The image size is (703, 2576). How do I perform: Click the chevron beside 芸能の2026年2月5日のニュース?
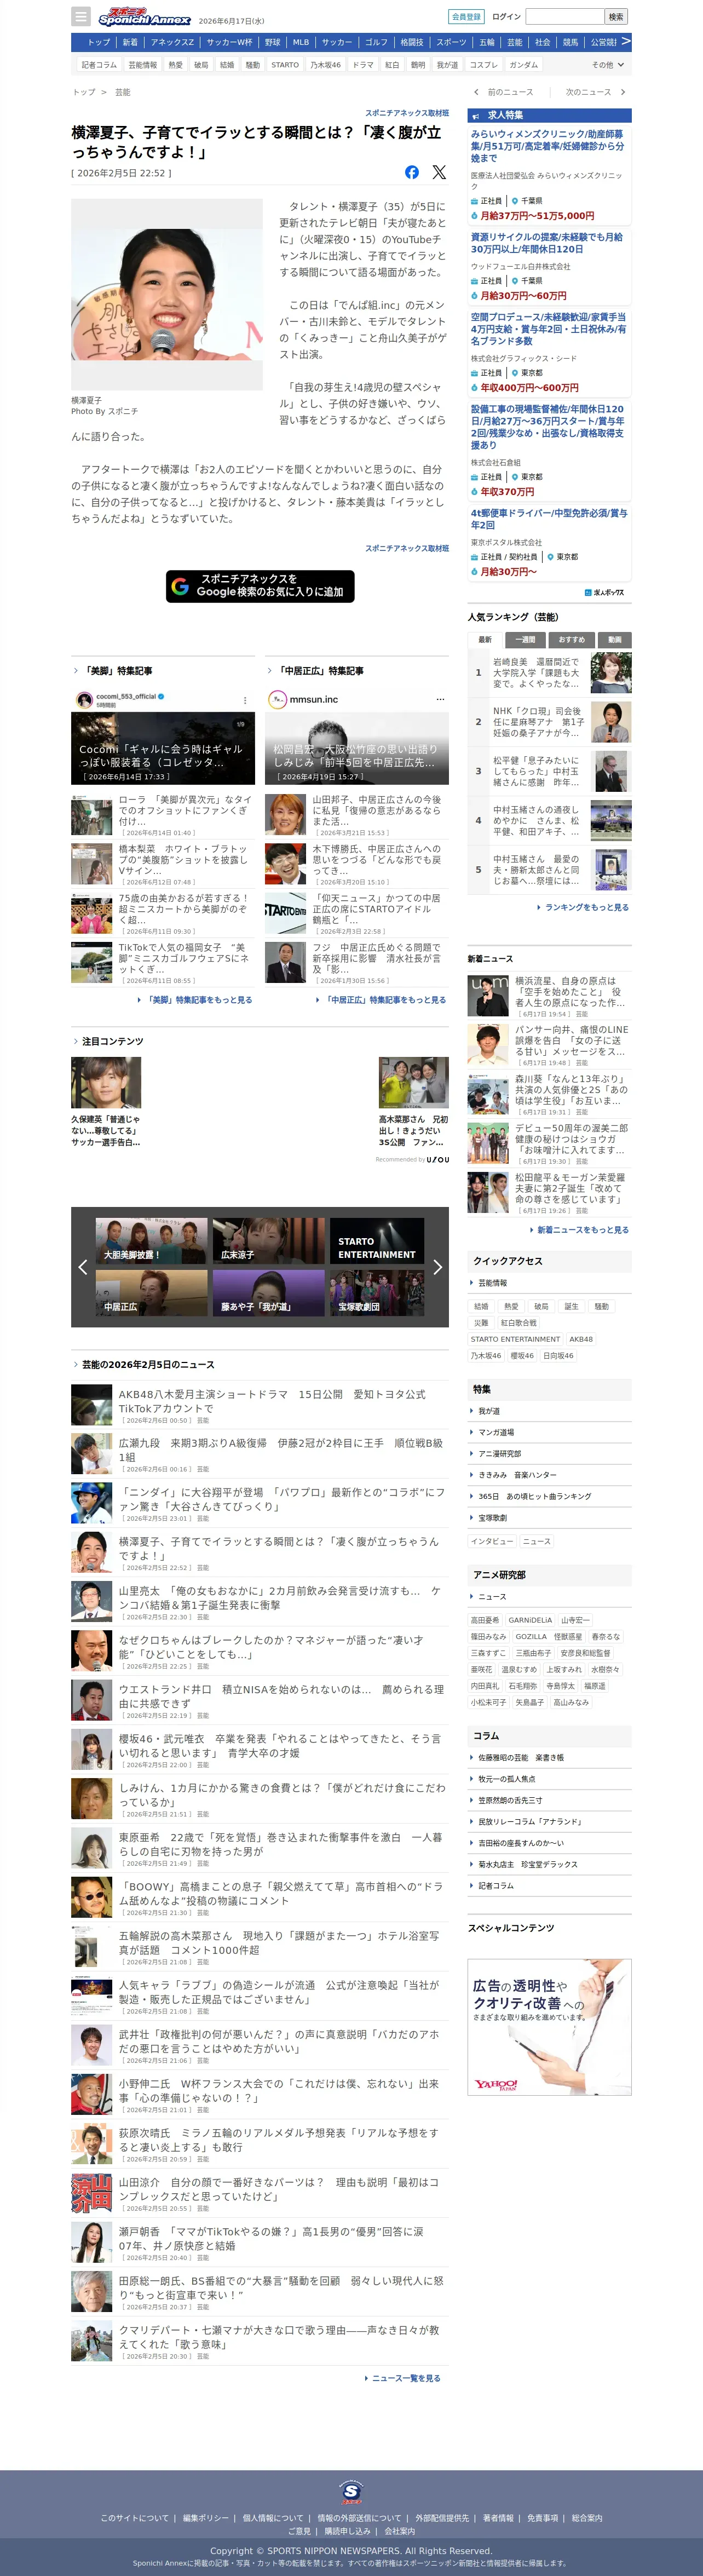75,1365
